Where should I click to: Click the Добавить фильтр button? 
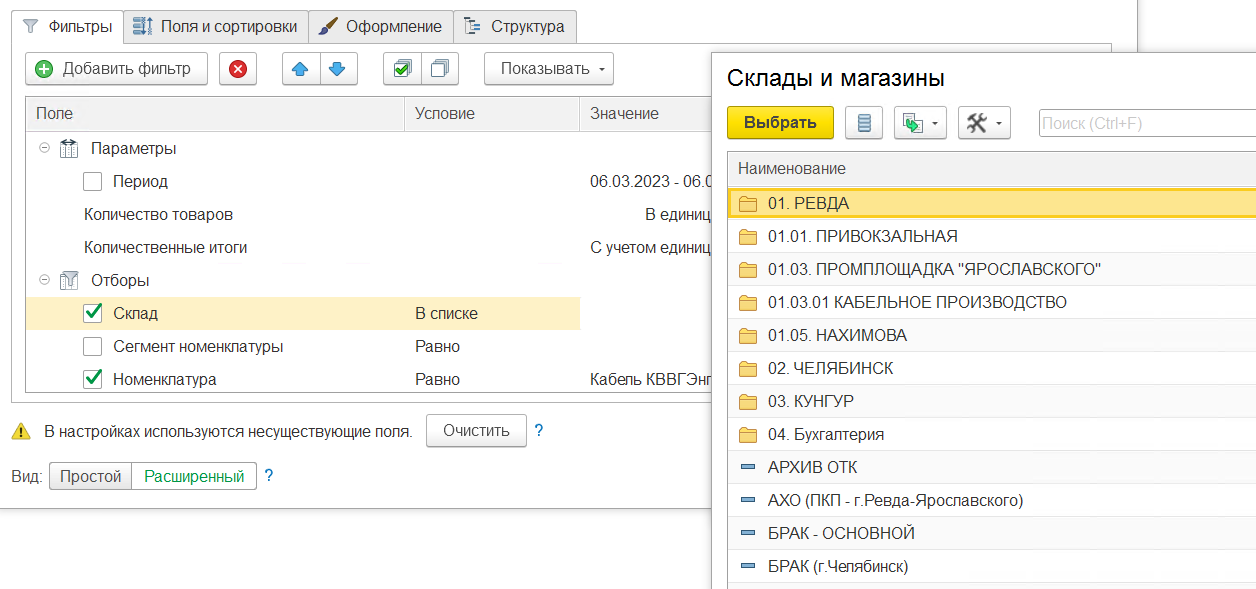116,69
